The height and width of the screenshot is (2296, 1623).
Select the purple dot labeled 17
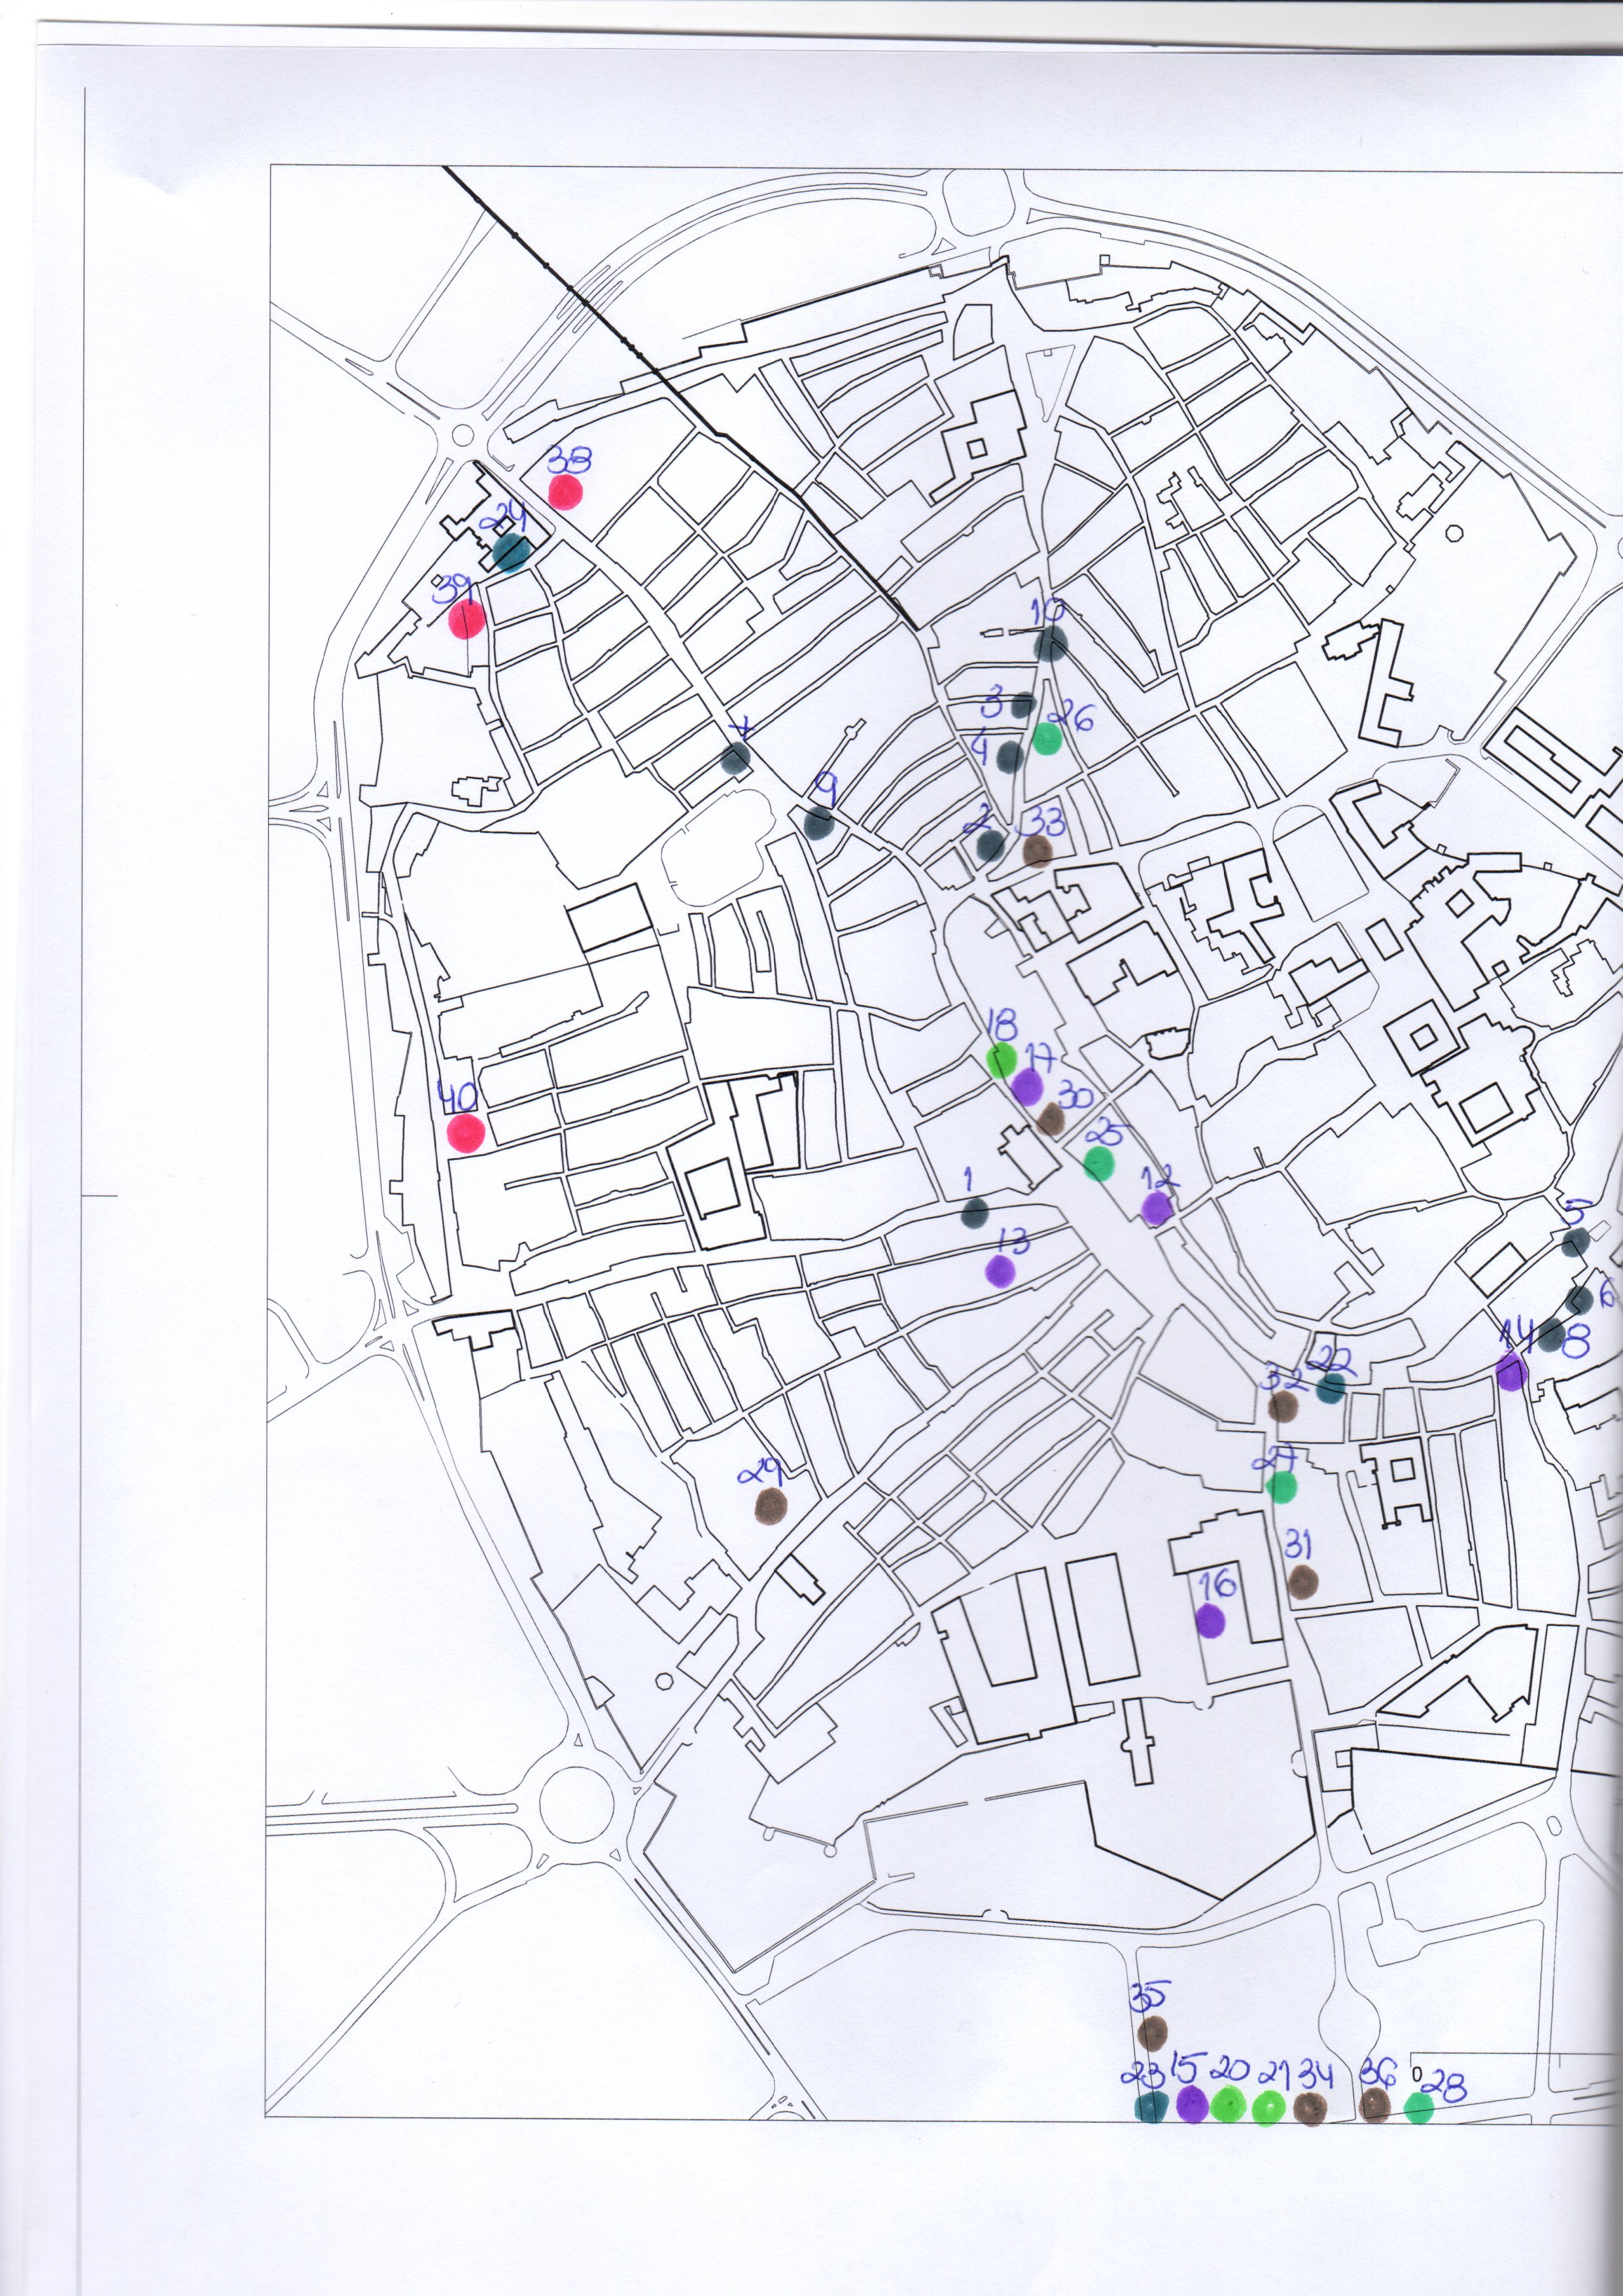1027,1086
